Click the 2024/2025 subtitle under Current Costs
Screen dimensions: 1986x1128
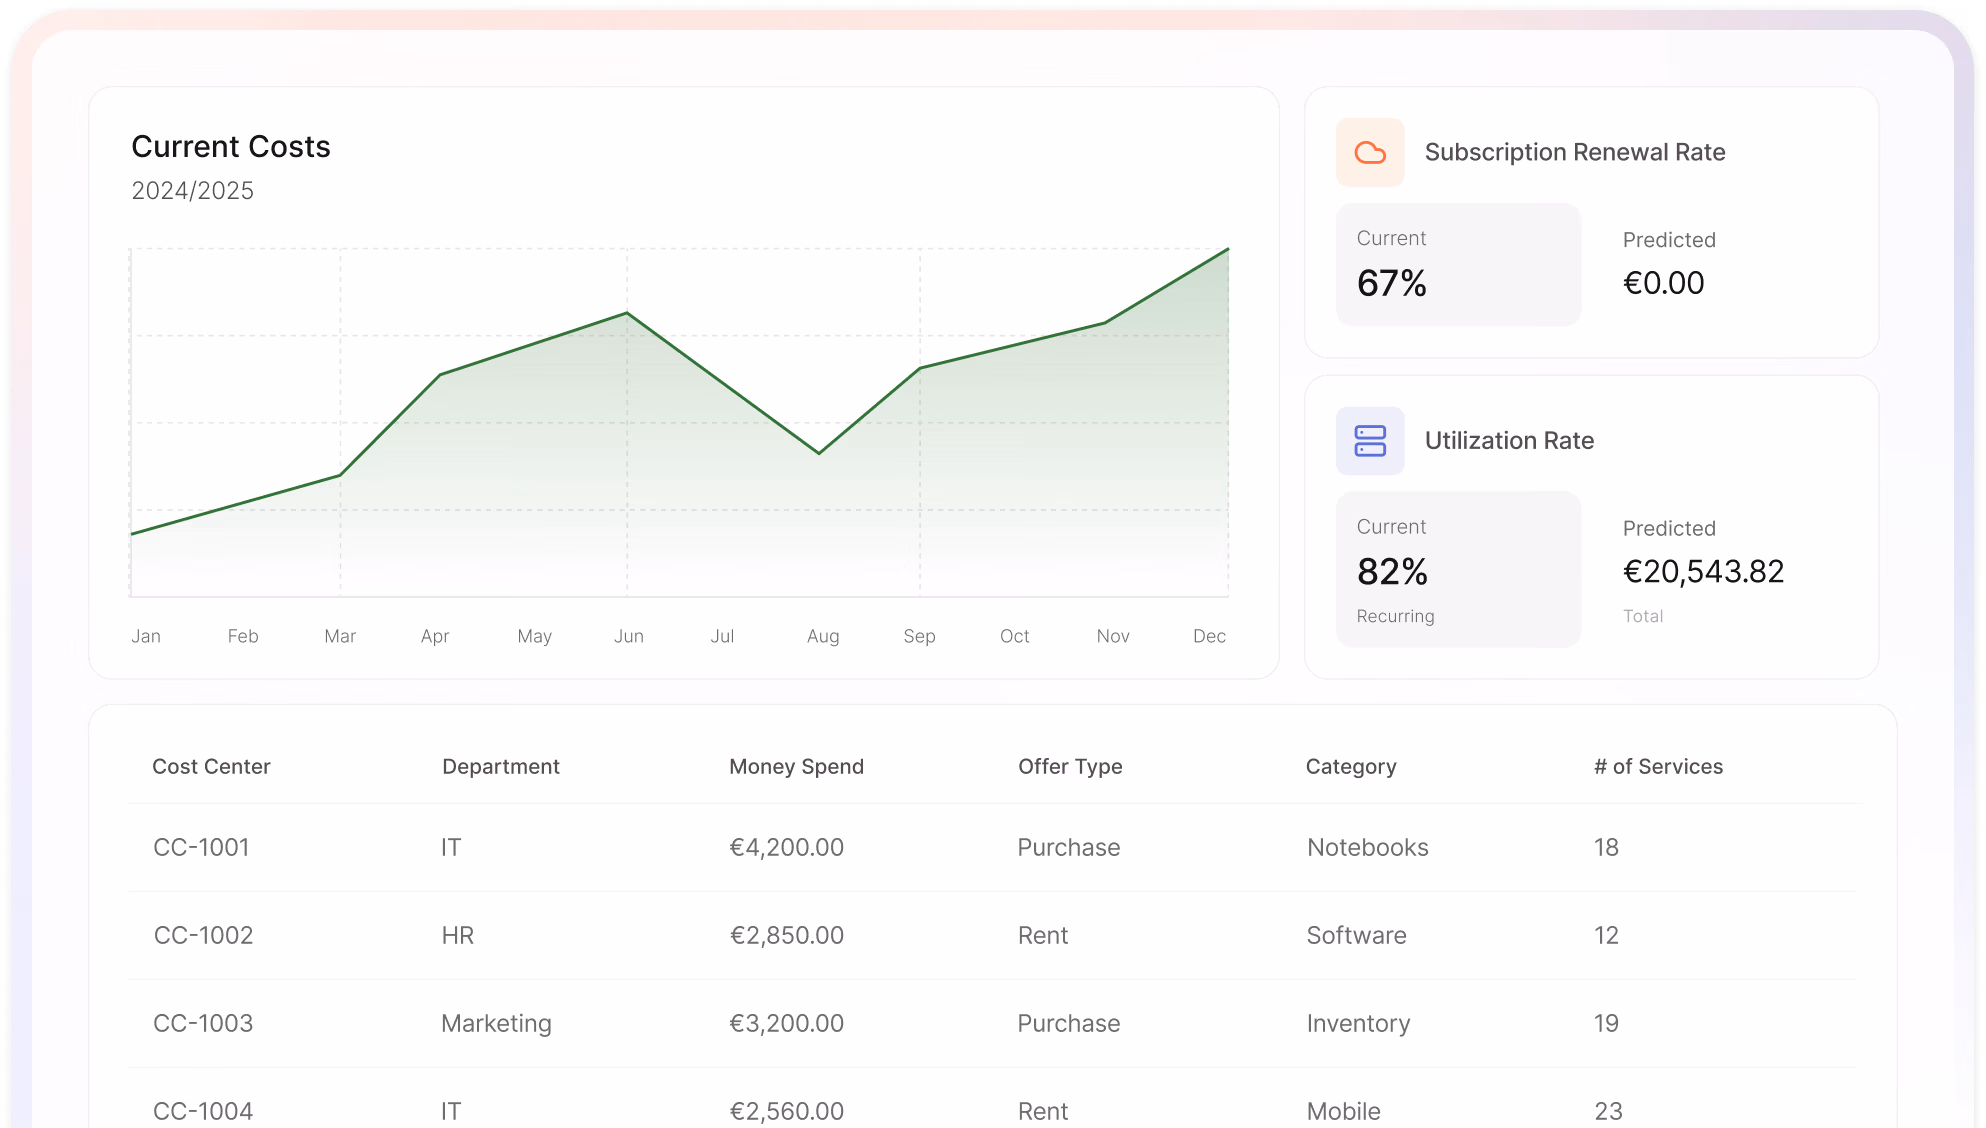[192, 191]
